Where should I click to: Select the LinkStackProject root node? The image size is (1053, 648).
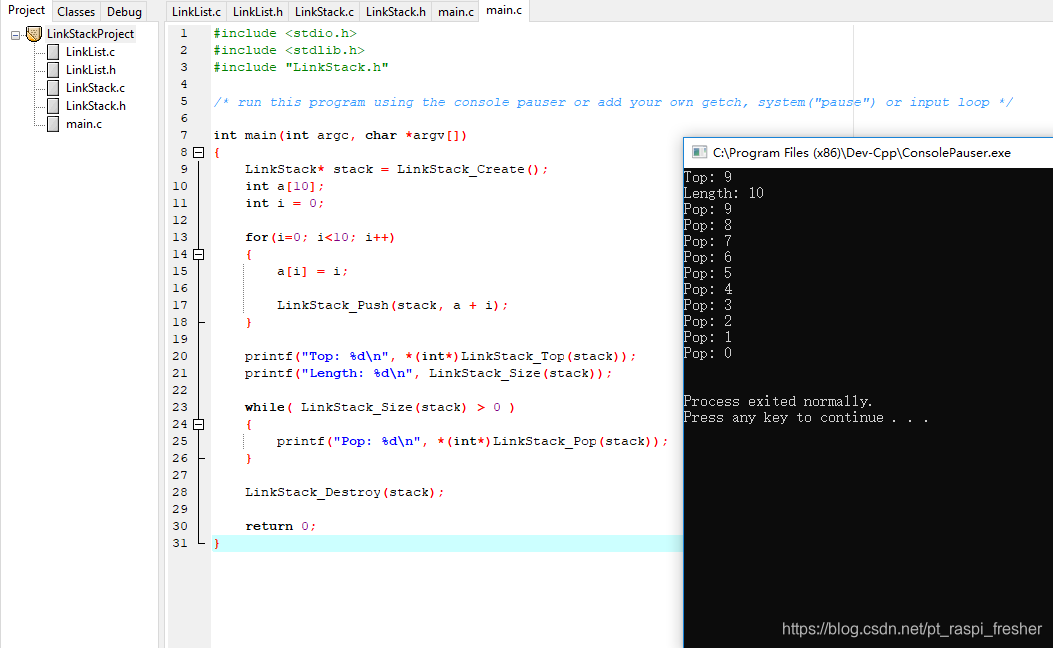coord(90,34)
